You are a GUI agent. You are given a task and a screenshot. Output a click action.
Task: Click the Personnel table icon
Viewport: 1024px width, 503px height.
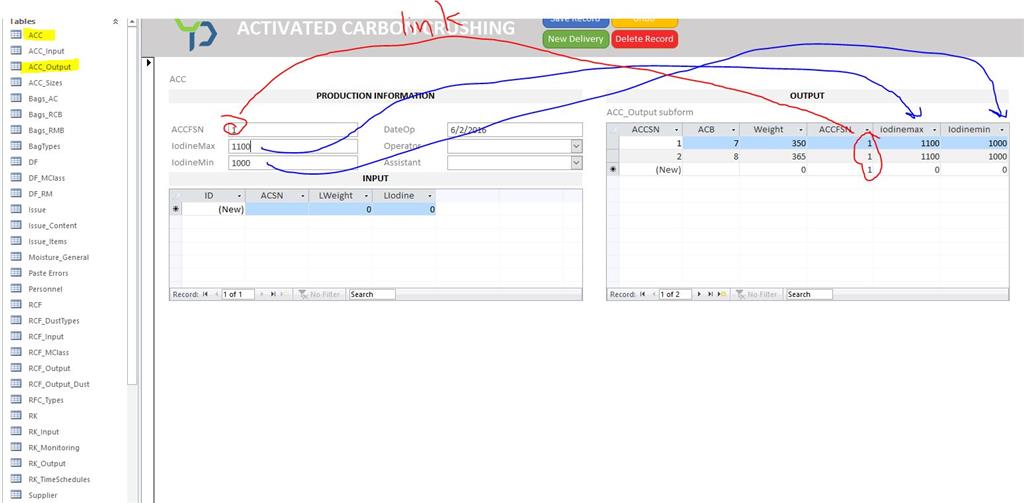click(x=16, y=289)
